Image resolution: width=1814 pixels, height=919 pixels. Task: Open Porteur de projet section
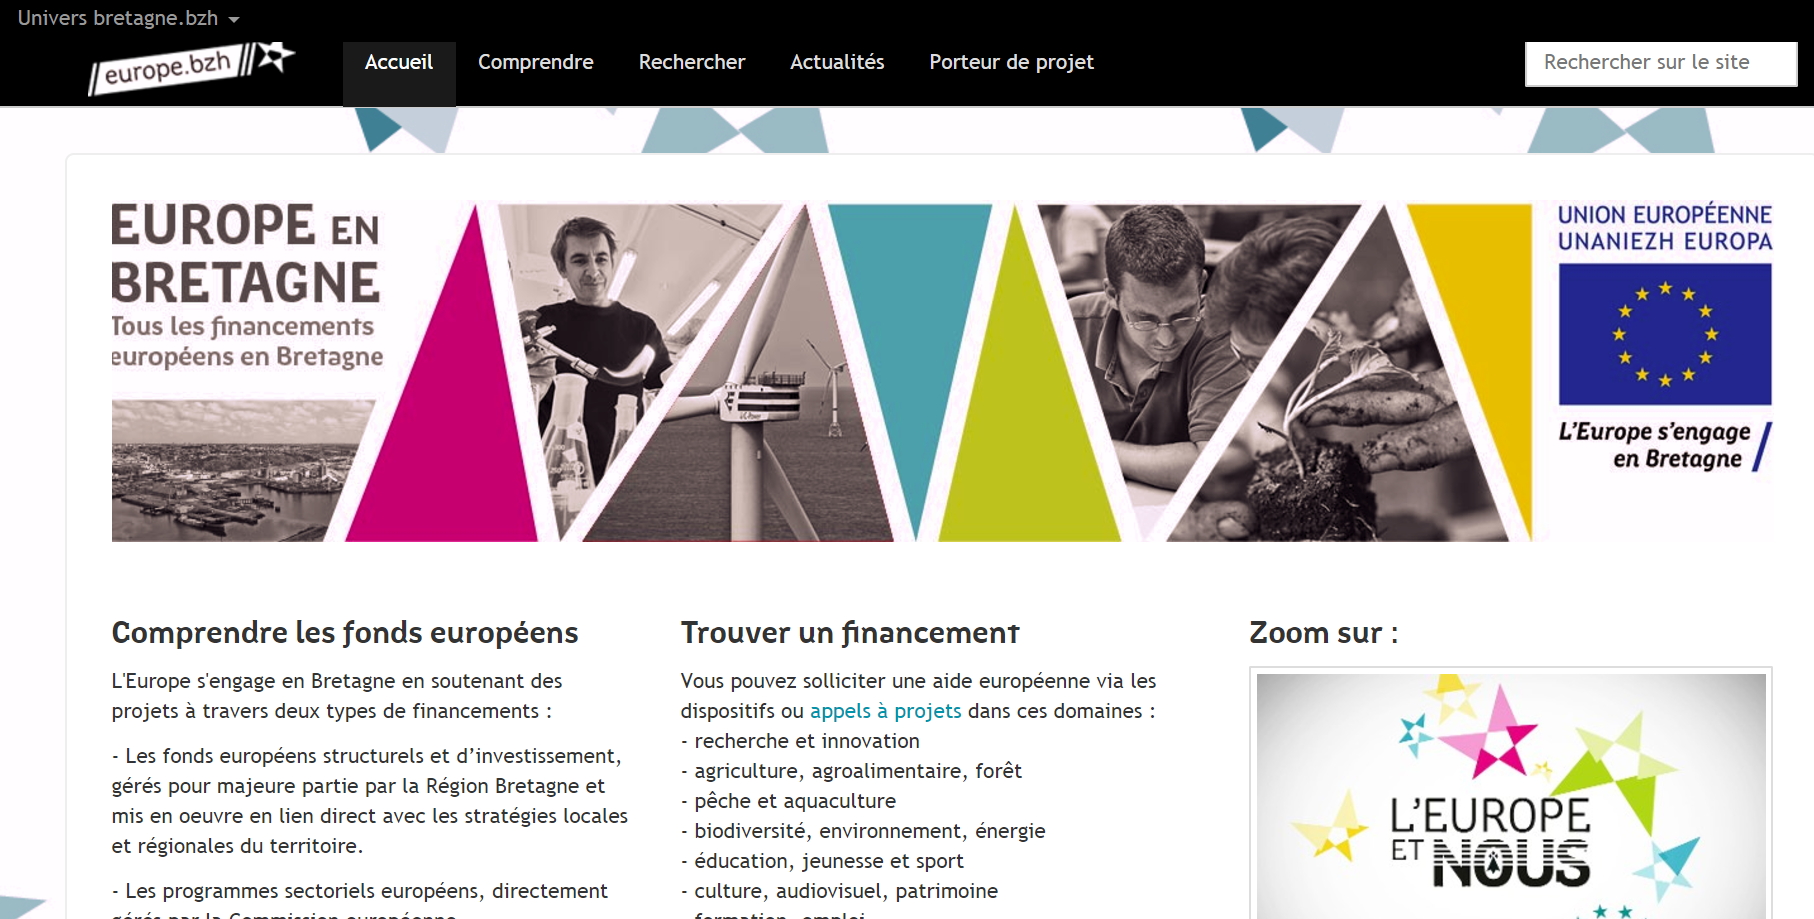click(1011, 63)
